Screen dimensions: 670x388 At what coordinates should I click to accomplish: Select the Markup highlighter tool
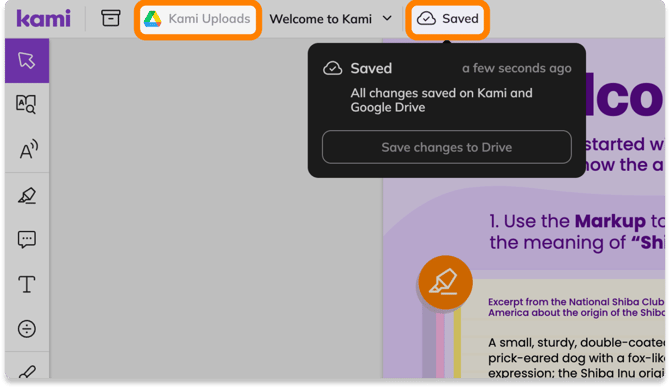click(x=27, y=196)
